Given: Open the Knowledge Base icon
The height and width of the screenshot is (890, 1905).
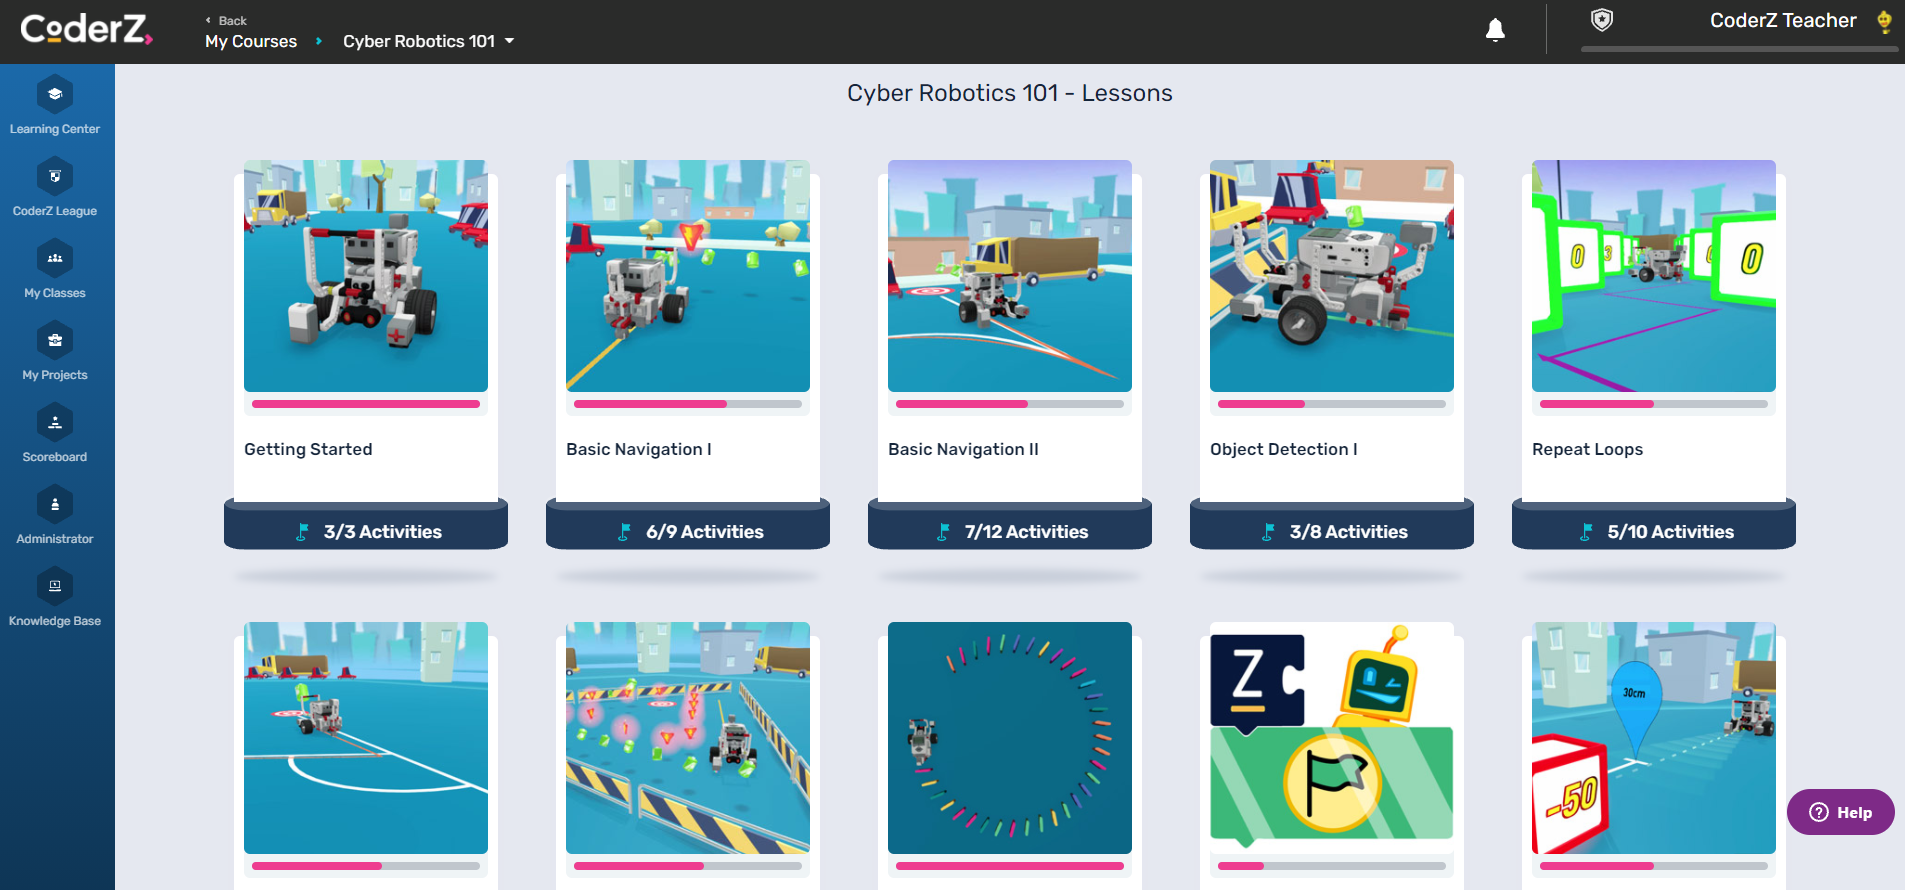Looking at the screenshot, I should pos(55,586).
